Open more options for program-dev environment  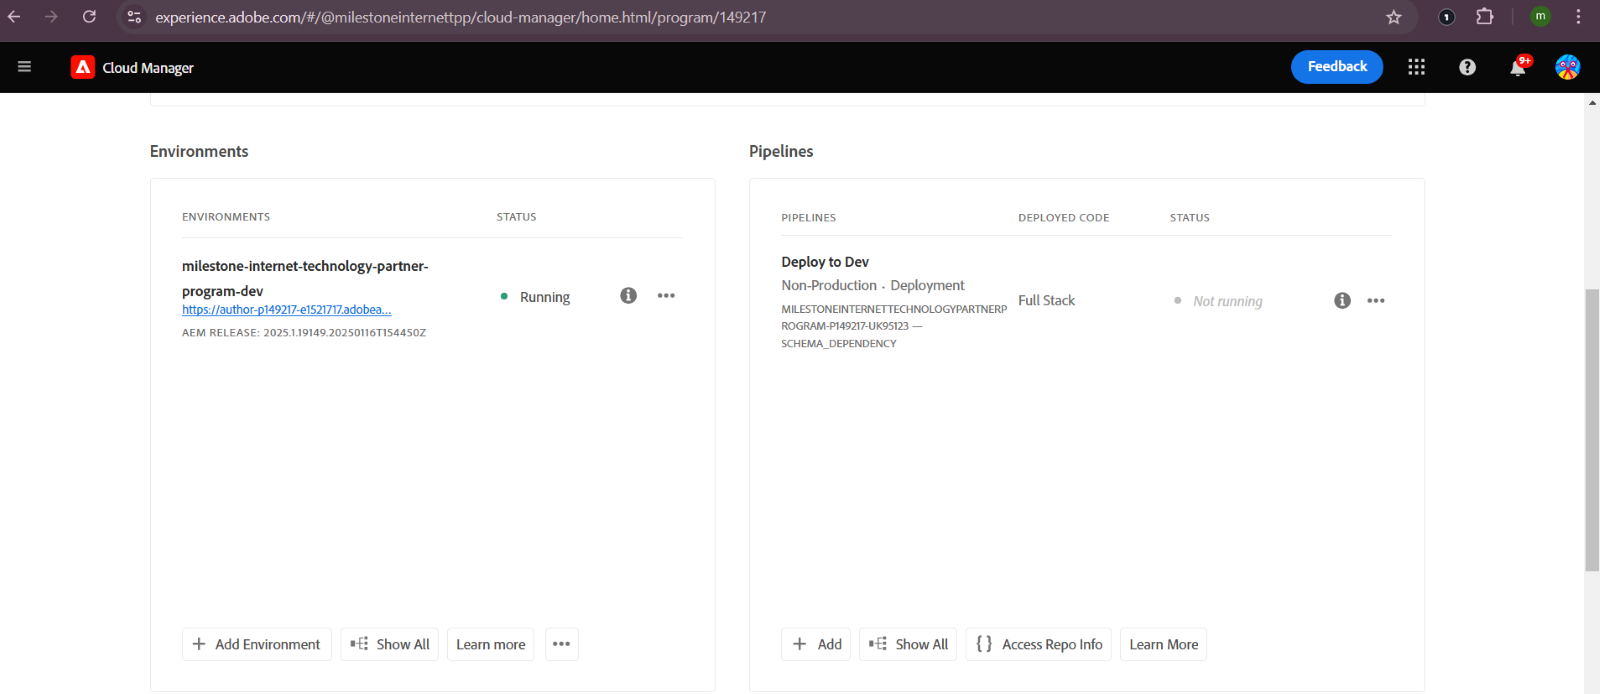click(666, 296)
